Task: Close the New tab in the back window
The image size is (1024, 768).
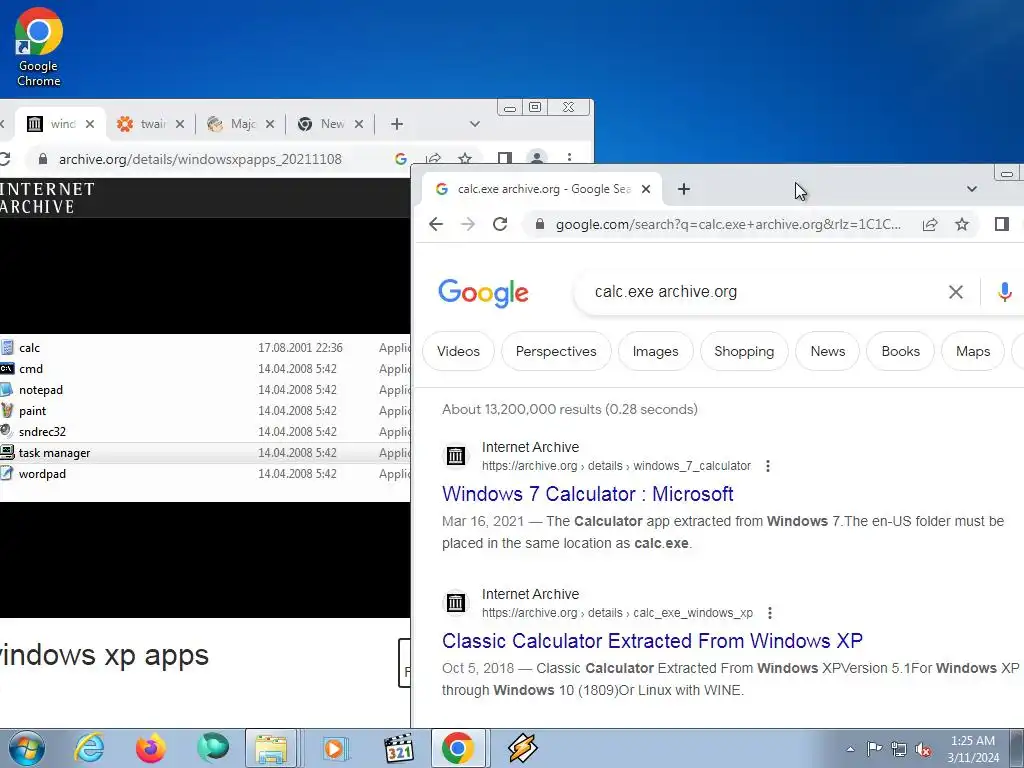Action: [x=359, y=124]
